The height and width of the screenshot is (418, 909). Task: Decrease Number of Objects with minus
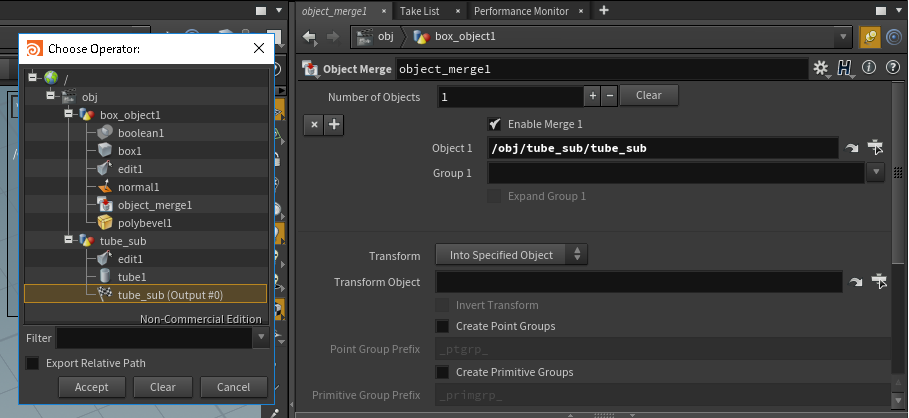coord(609,96)
